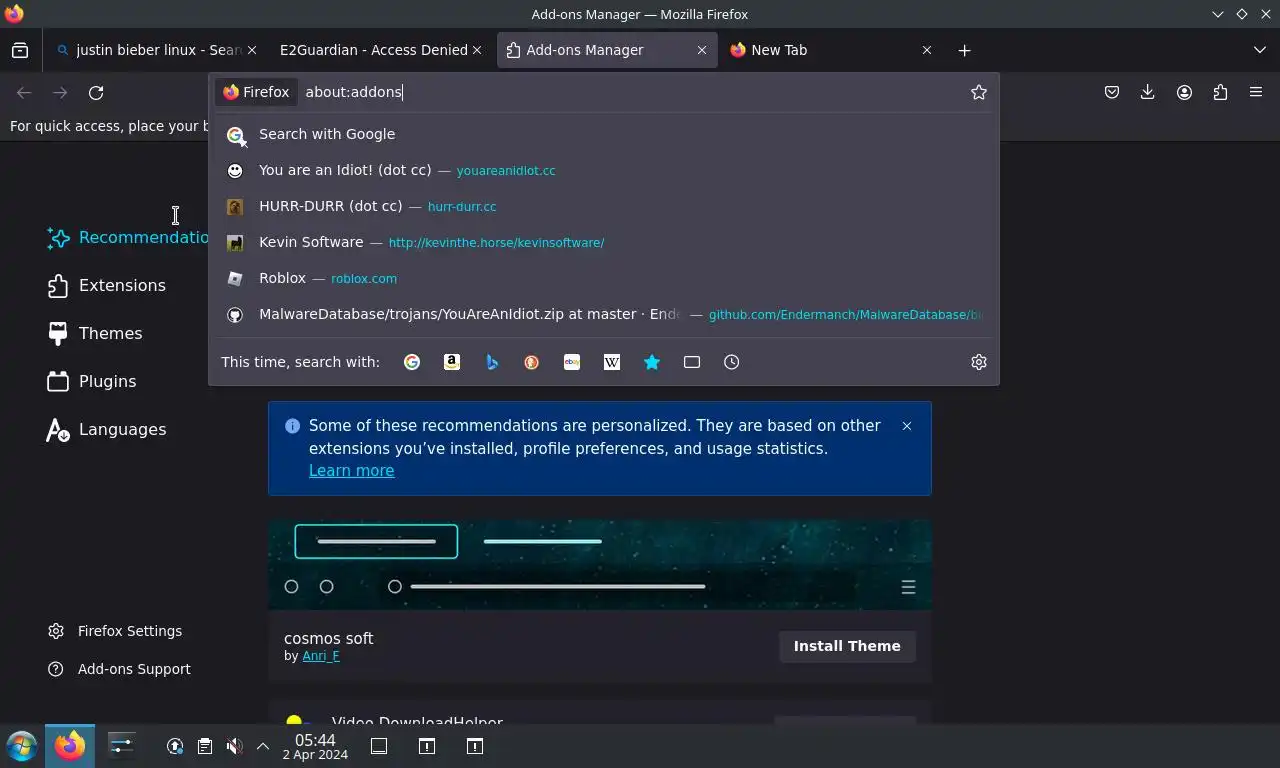Click Firefox icon in the taskbar
The width and height of the screenshot is (1280, 768).
point(70,746)
